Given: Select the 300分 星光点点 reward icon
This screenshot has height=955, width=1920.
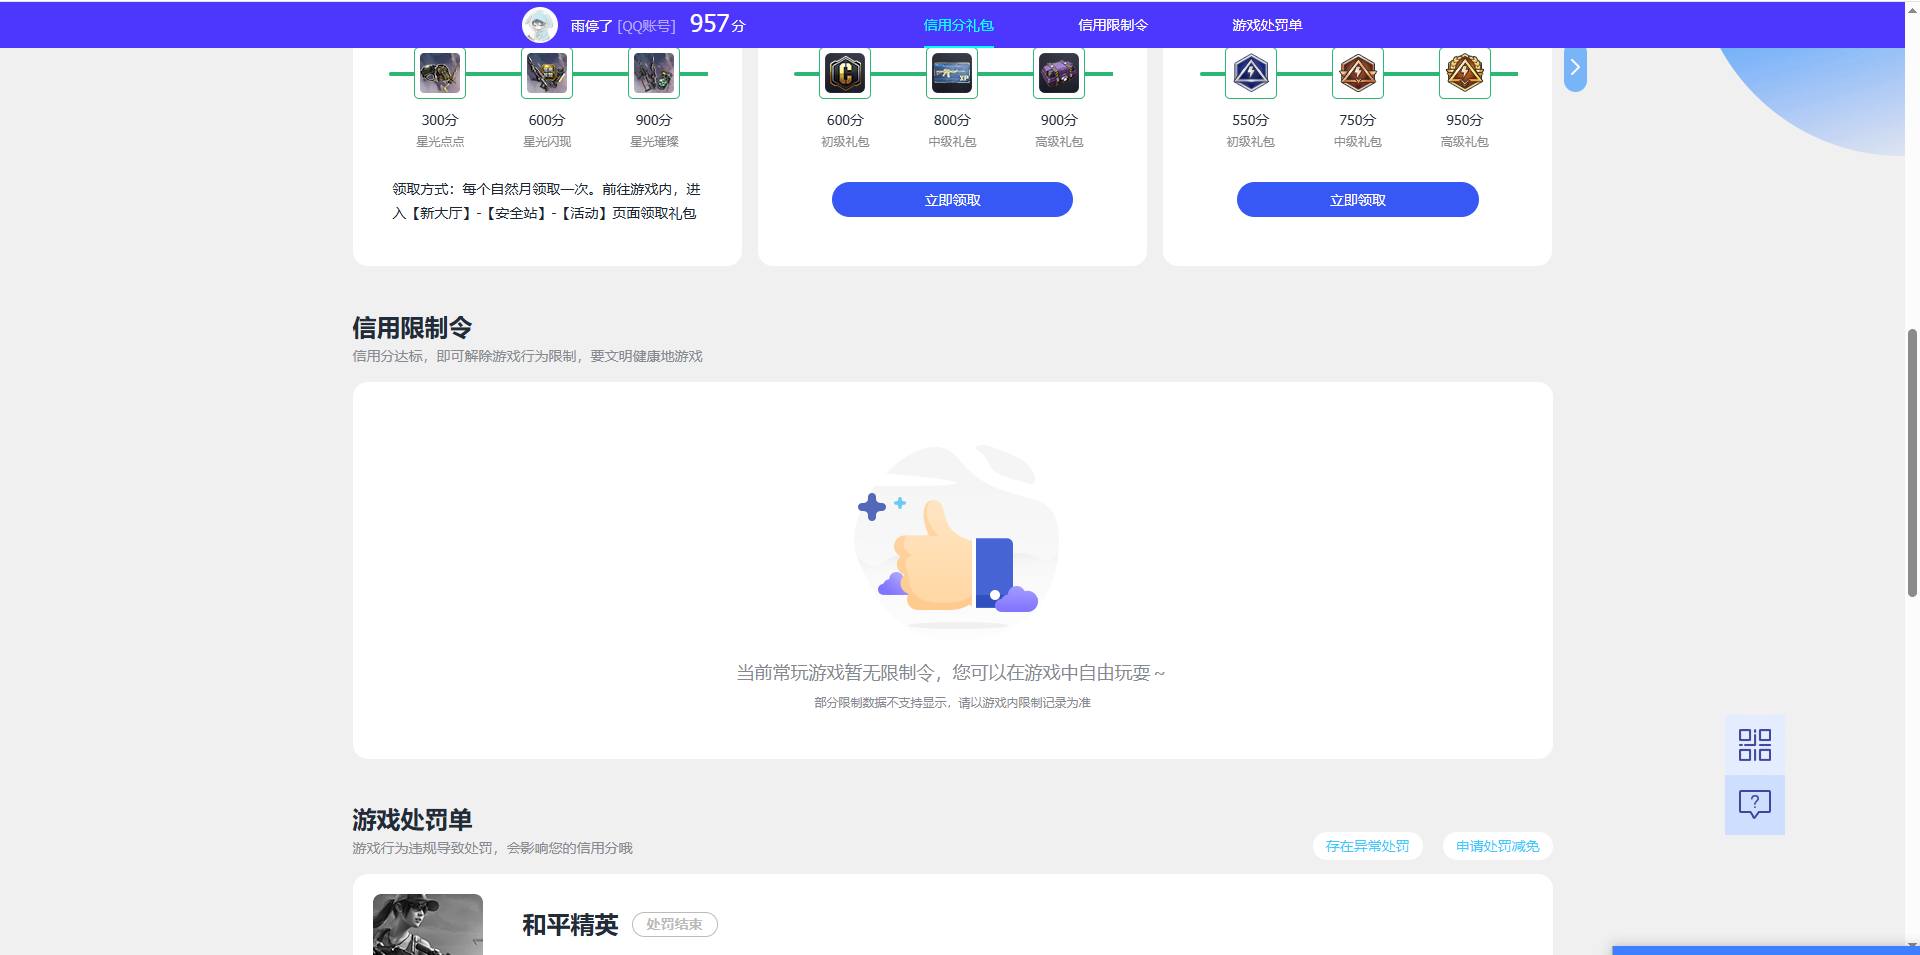Looking at the screenshot, I should click(x=440, y=73).
